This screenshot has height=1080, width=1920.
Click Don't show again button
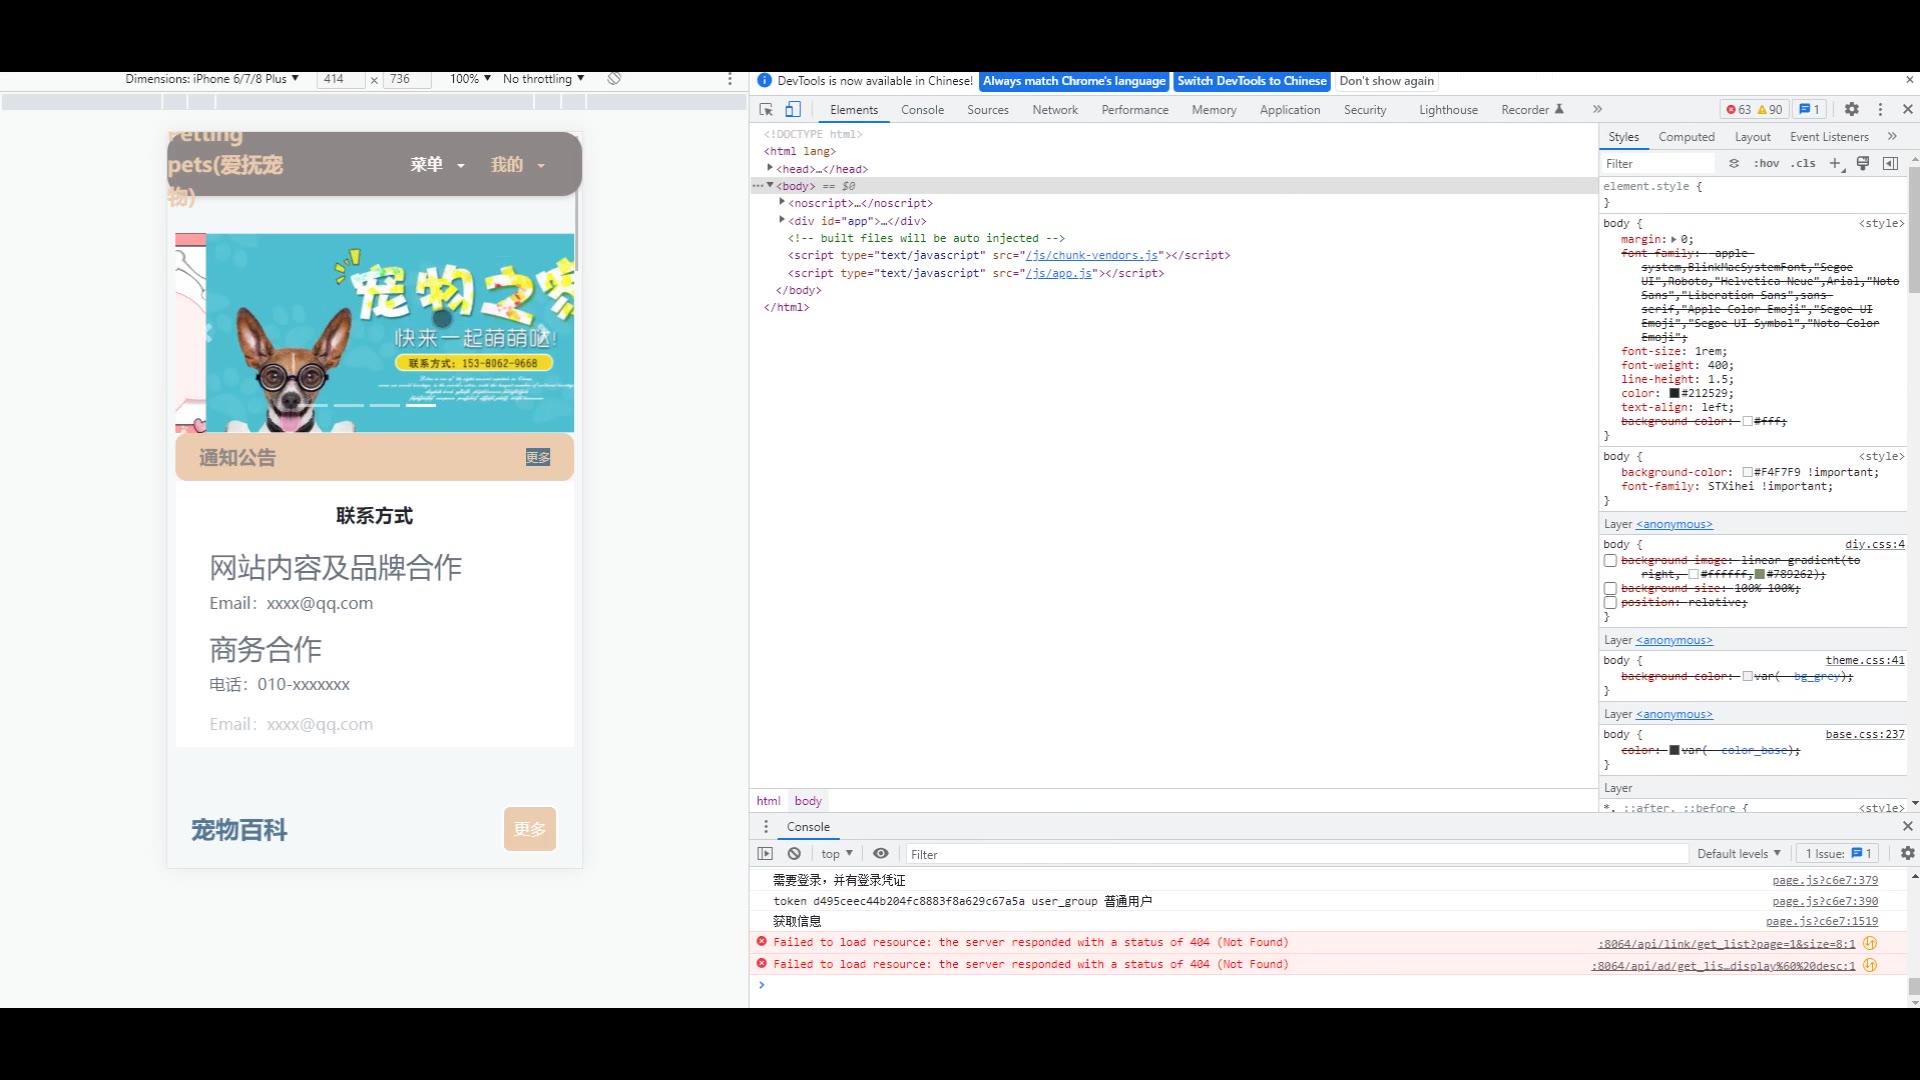1386,81
